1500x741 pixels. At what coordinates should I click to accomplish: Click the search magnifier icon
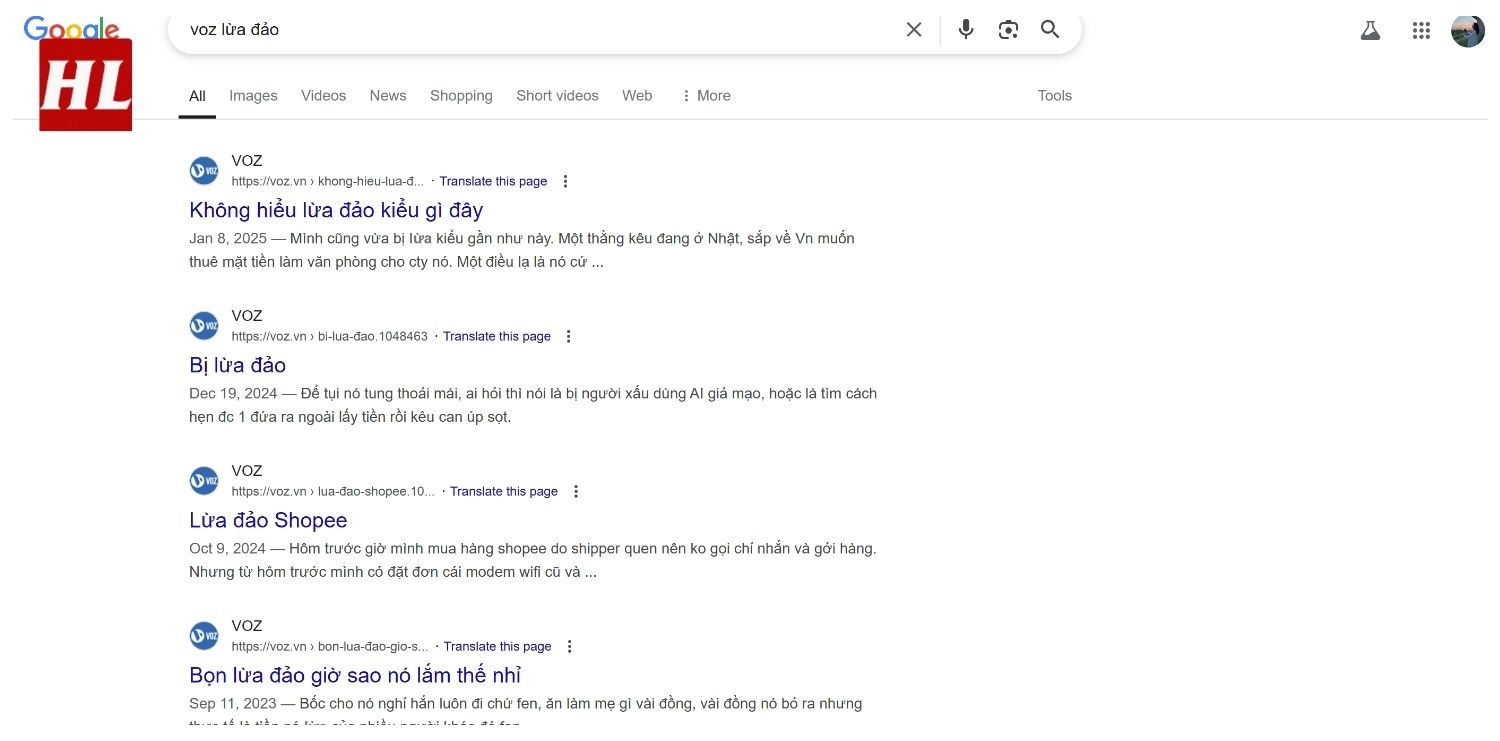(1049, 29)
